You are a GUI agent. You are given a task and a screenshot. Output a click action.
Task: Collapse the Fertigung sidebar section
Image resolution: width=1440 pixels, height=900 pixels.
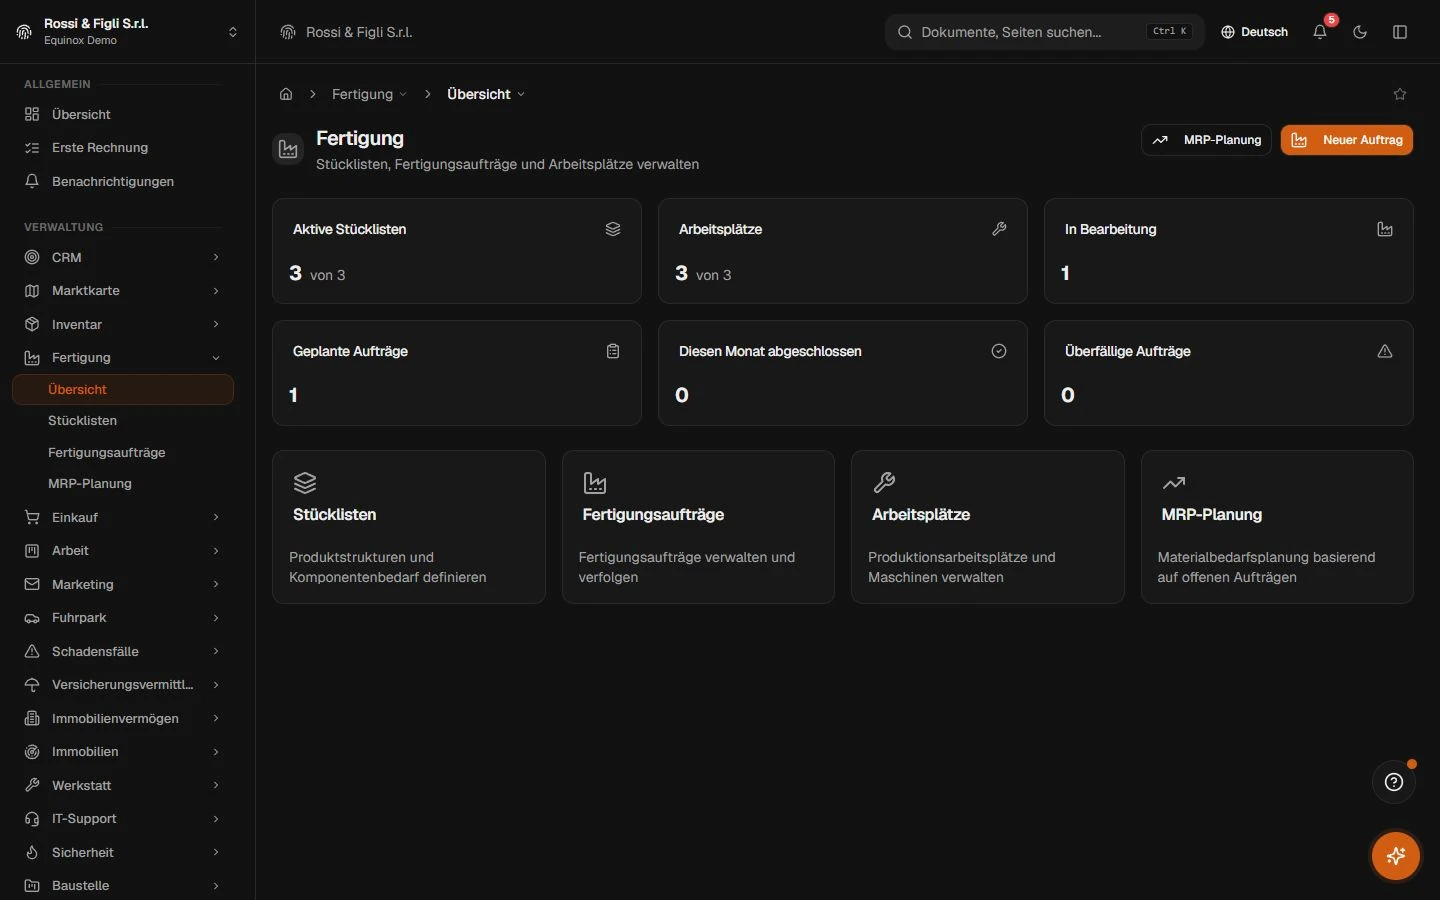pyautogui.click(x=123, y=357)
